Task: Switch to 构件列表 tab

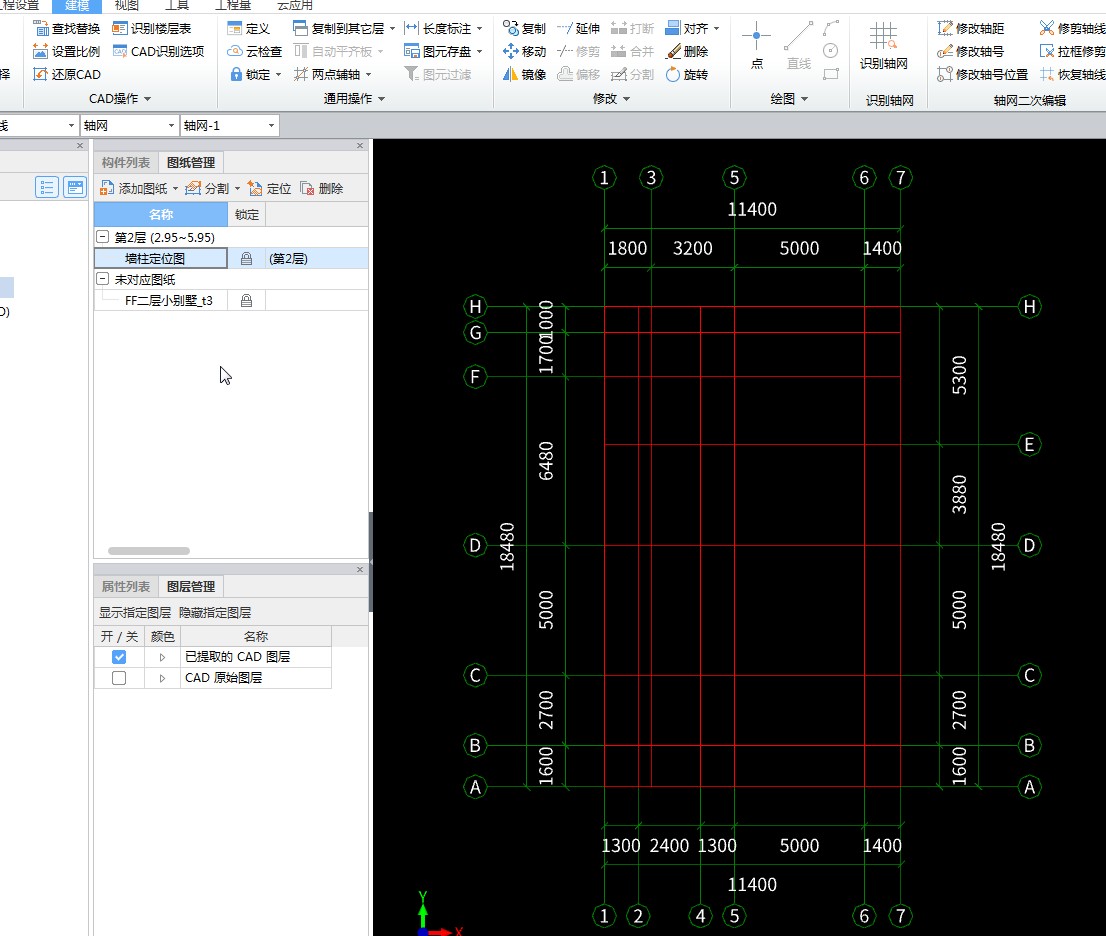Action: click(126, 163)
